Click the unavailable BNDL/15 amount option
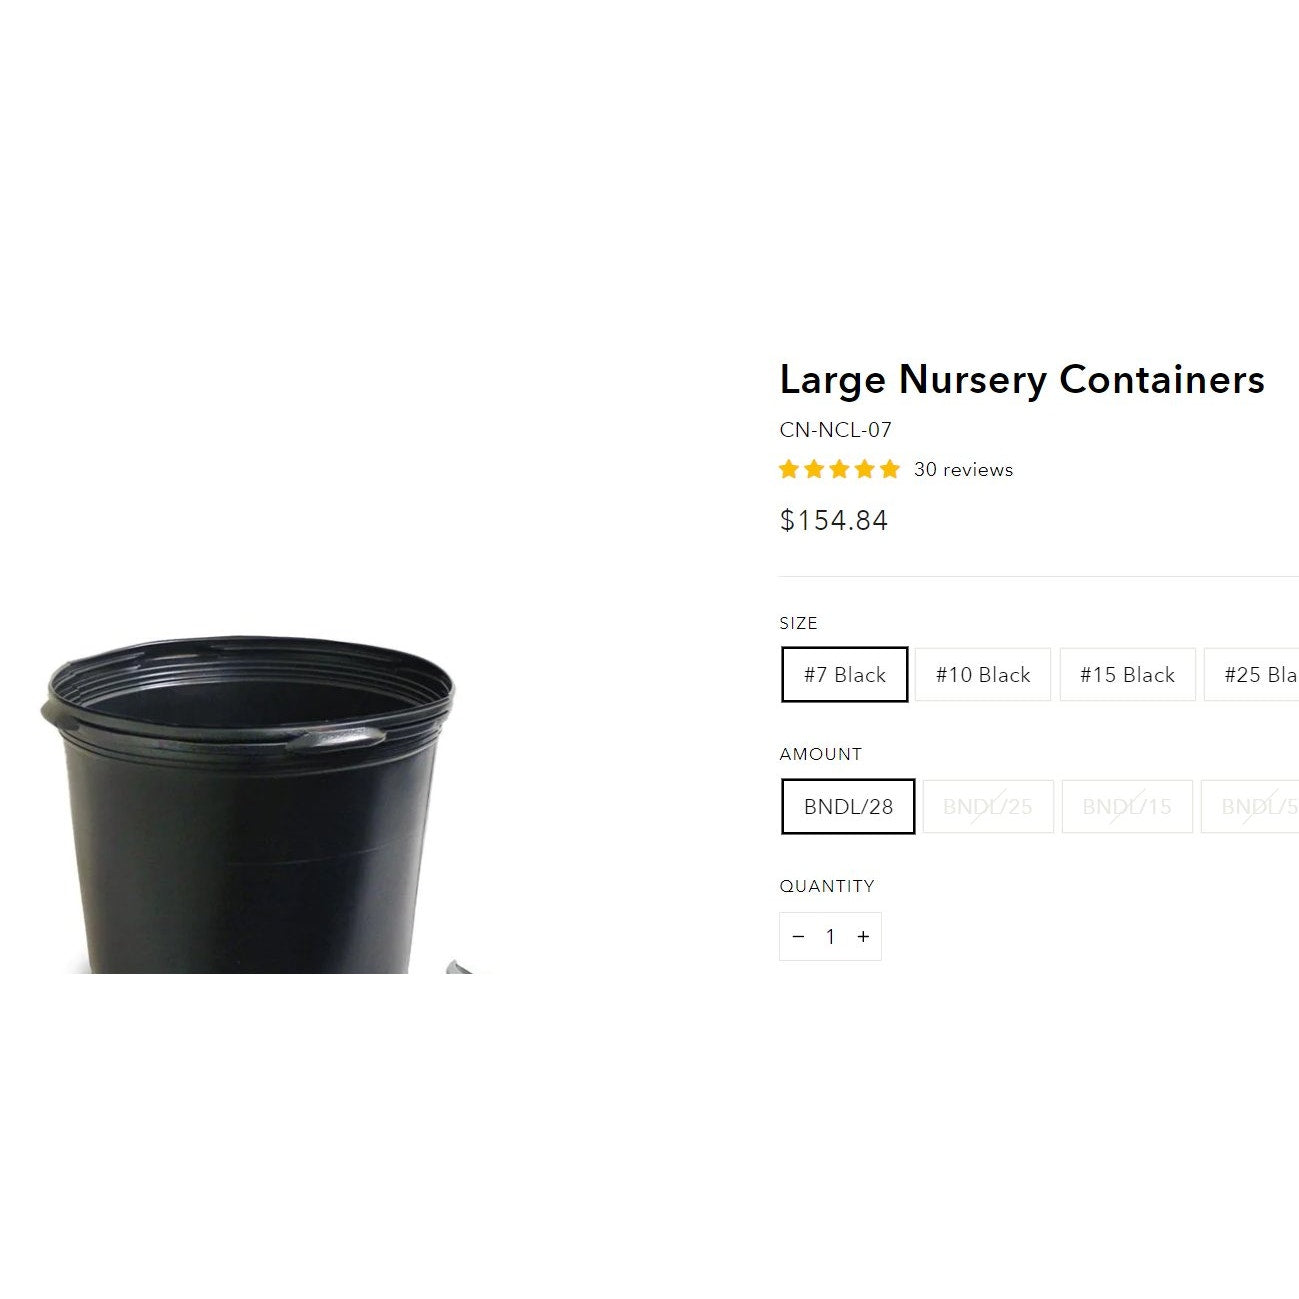The image size is (1299, 1299). point(1127,807)
